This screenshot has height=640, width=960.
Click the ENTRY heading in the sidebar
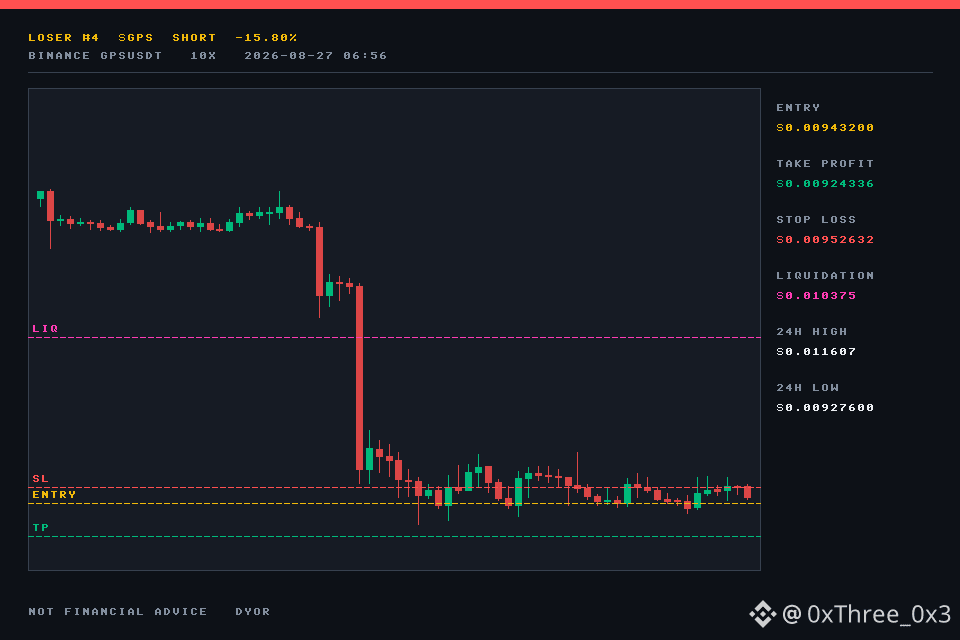tap(798, 108)
